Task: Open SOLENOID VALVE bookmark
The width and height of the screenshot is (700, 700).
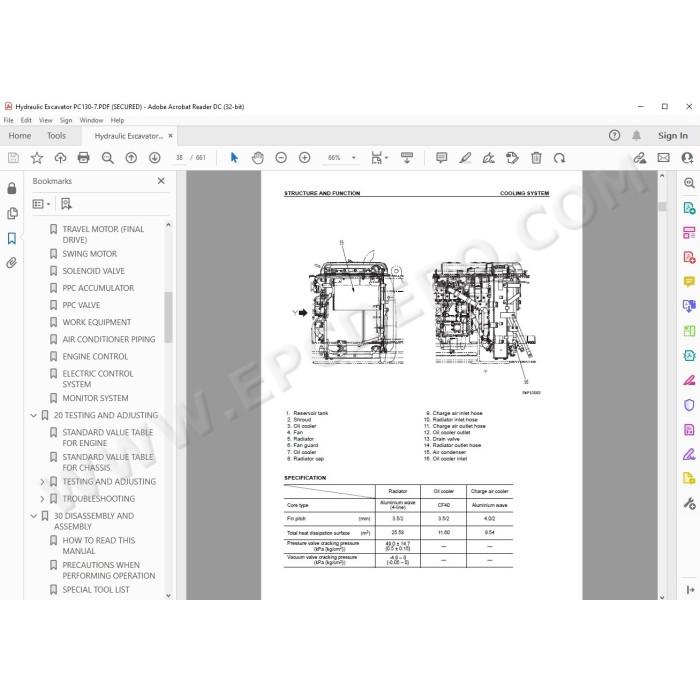Action: (x=93, y=271)
